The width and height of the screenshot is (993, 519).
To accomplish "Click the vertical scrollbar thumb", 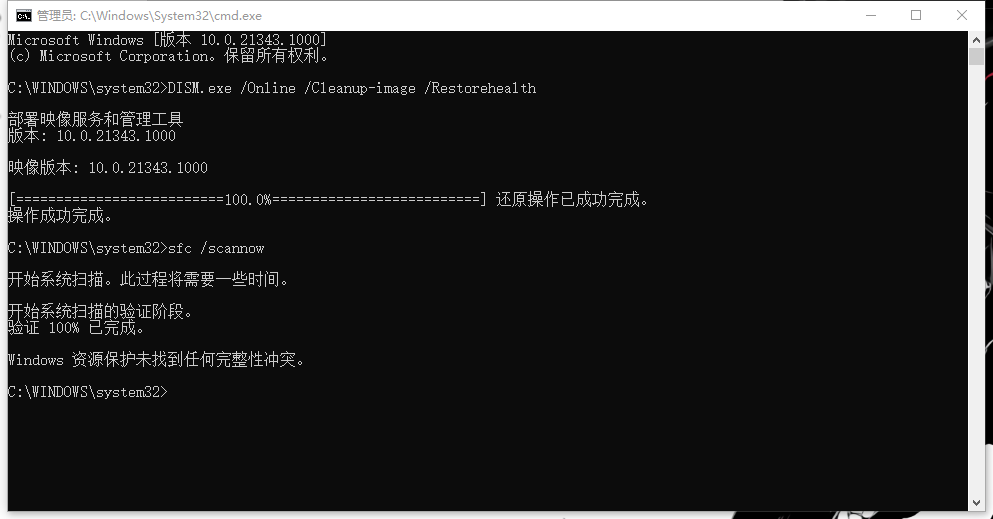I will pos(976,56).
